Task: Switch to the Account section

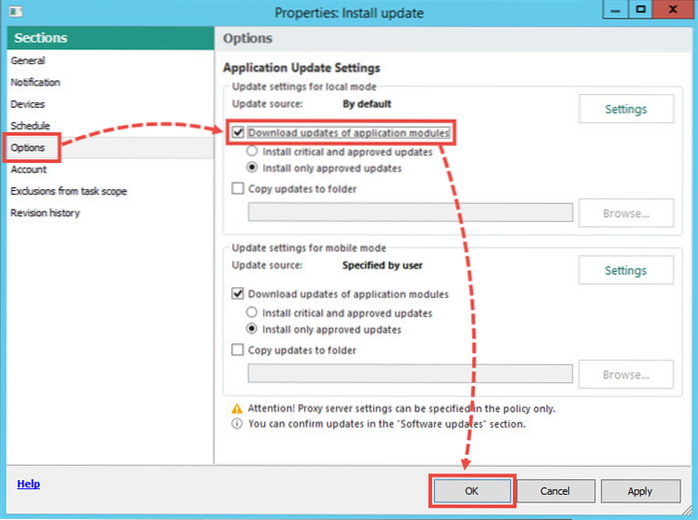Action: [28, 170]
